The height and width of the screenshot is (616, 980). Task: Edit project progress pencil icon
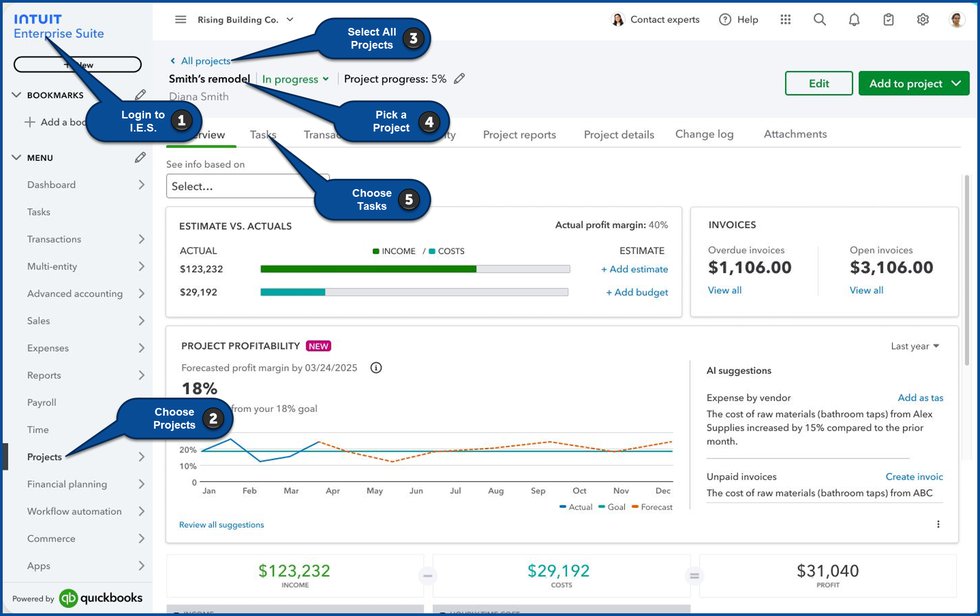pyautogui.click(x=459, y=79)
